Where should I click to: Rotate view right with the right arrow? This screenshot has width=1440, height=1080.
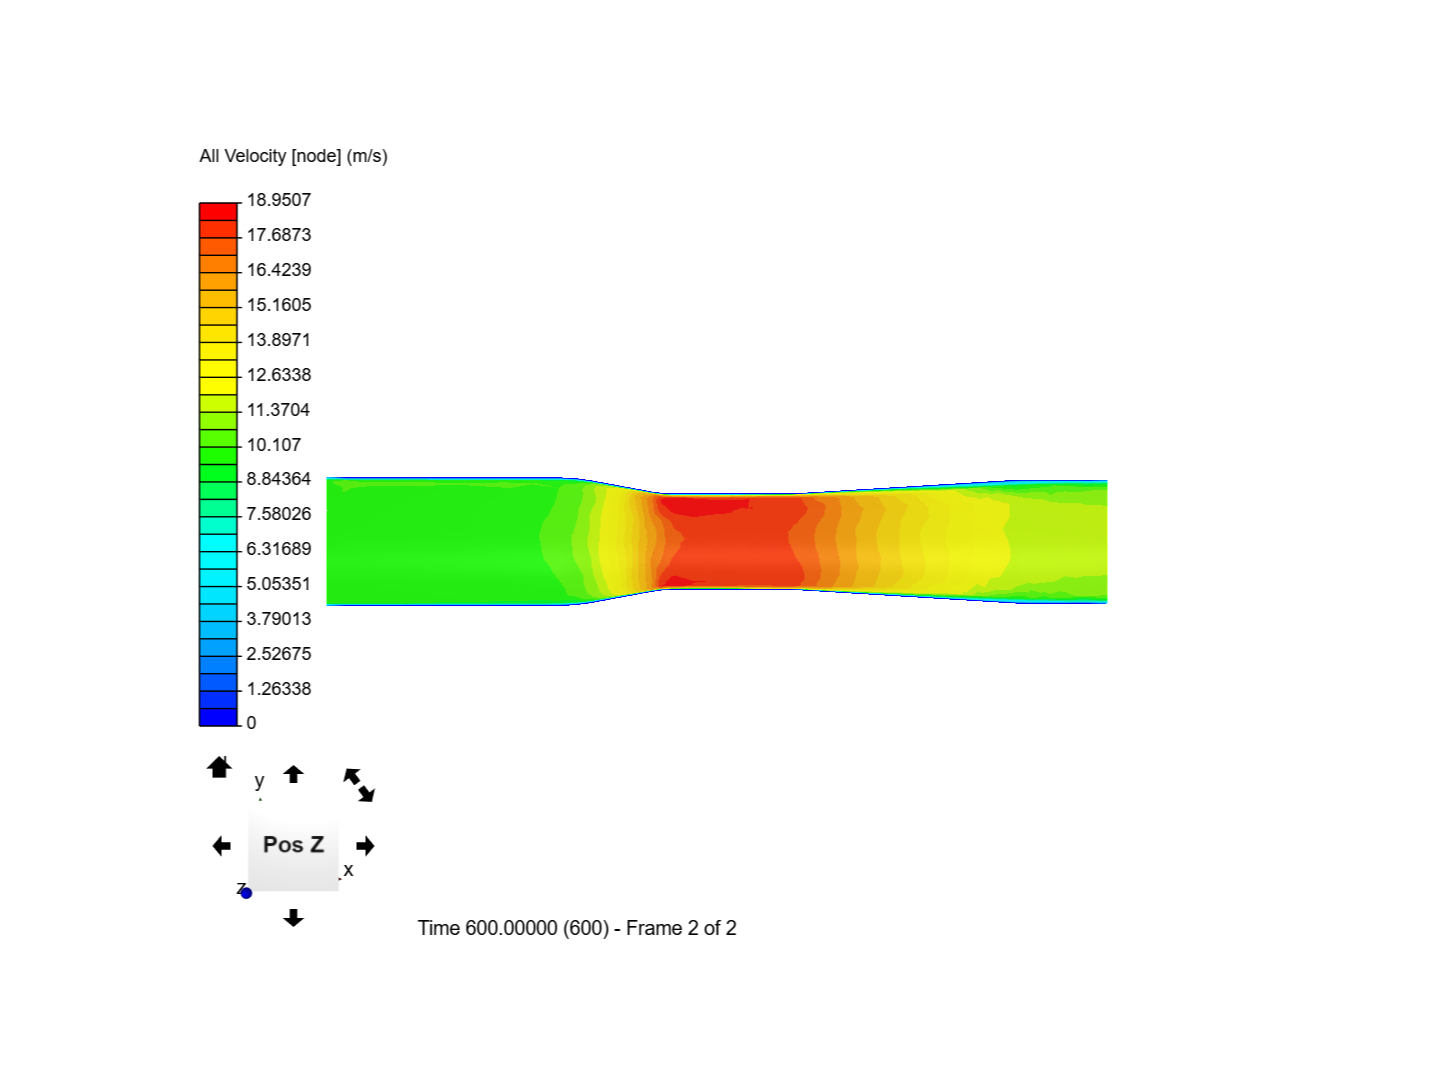365,846
